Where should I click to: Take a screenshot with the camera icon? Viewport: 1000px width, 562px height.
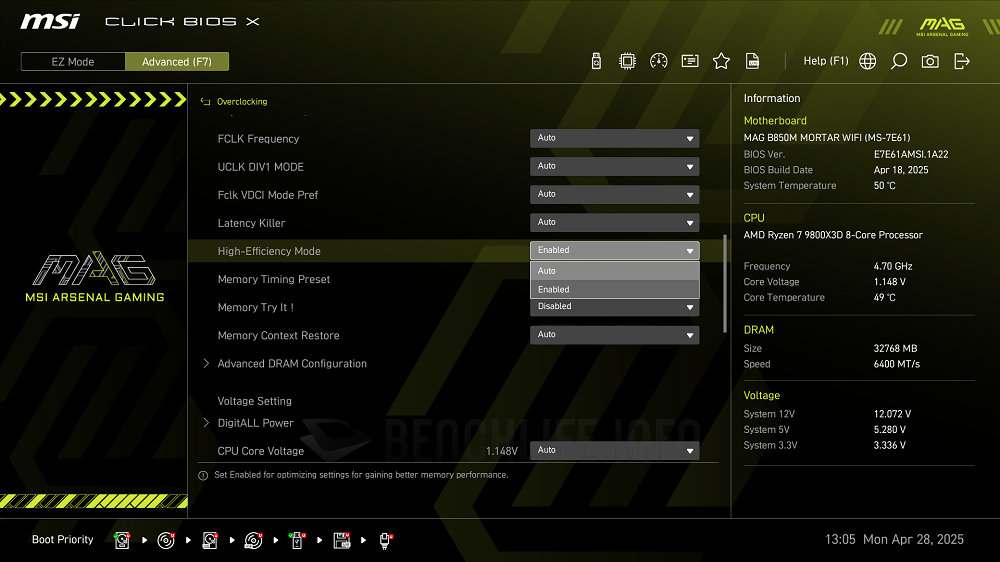pyautogui.click(x=930, y=61)
